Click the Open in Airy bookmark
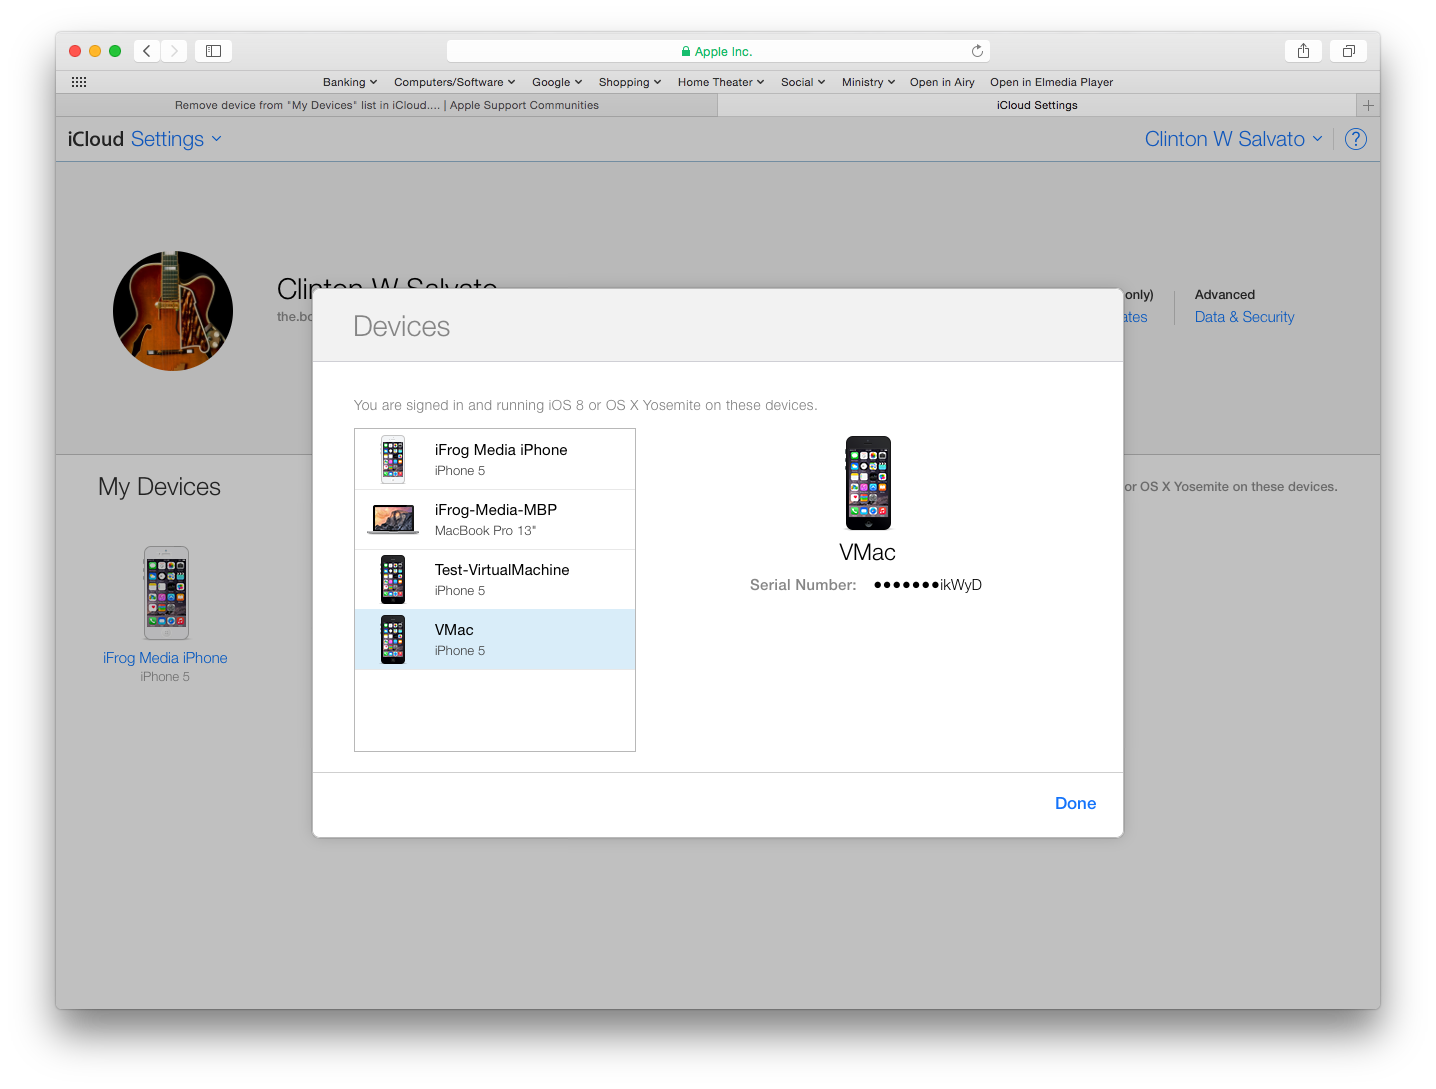The height and width of the screenshot is (1089, 1436). [942, 82]
